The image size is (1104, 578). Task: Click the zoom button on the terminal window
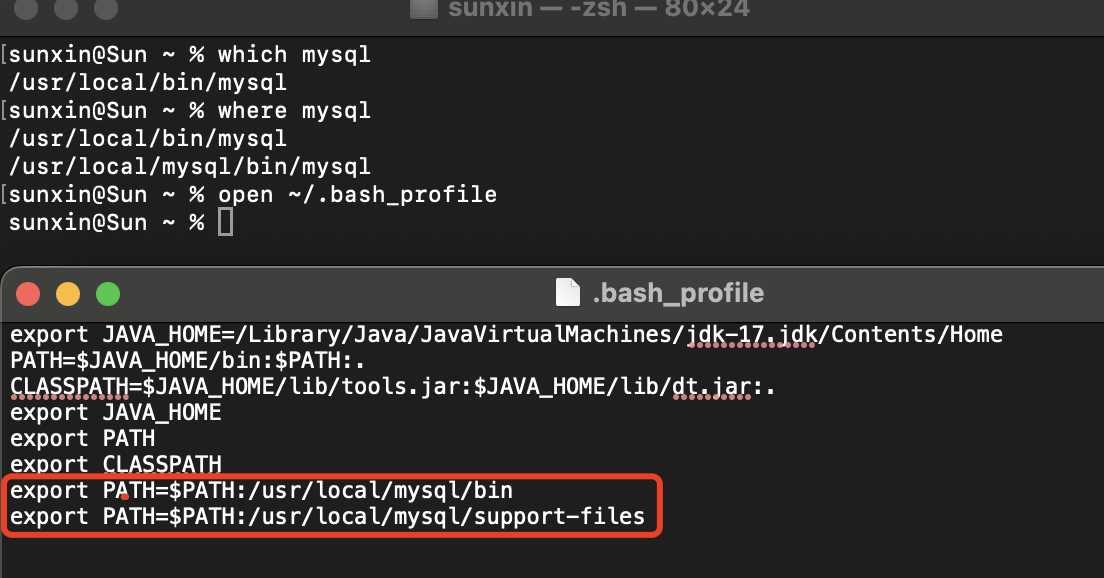[x=105, y=12]
